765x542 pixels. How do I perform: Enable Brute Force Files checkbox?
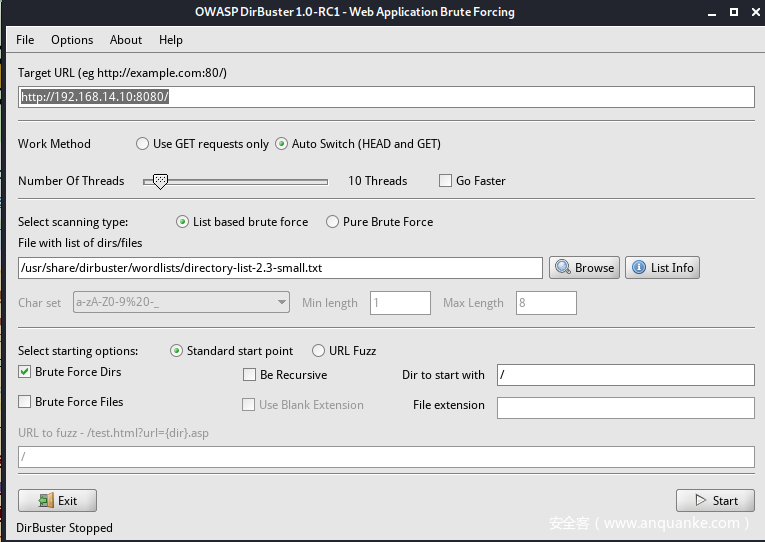pos(24,401)
